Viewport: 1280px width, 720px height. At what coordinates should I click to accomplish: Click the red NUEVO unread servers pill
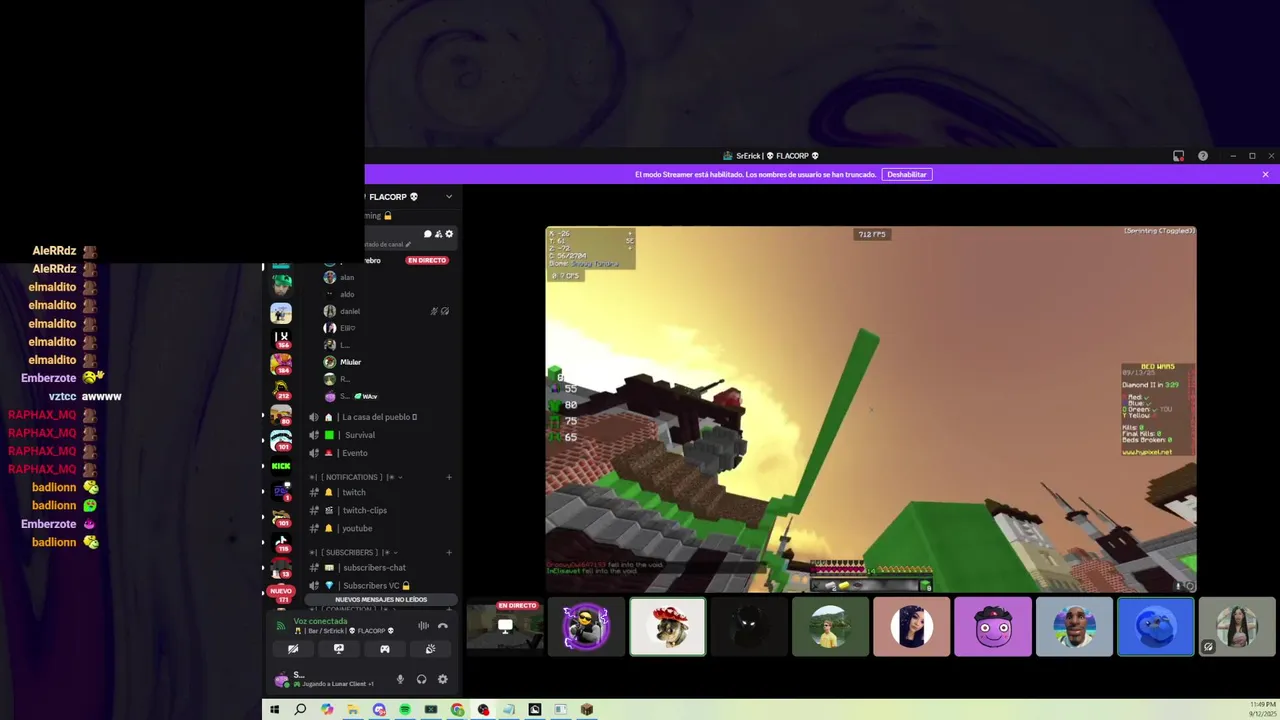pyautogui.click(x=281, y=591)
